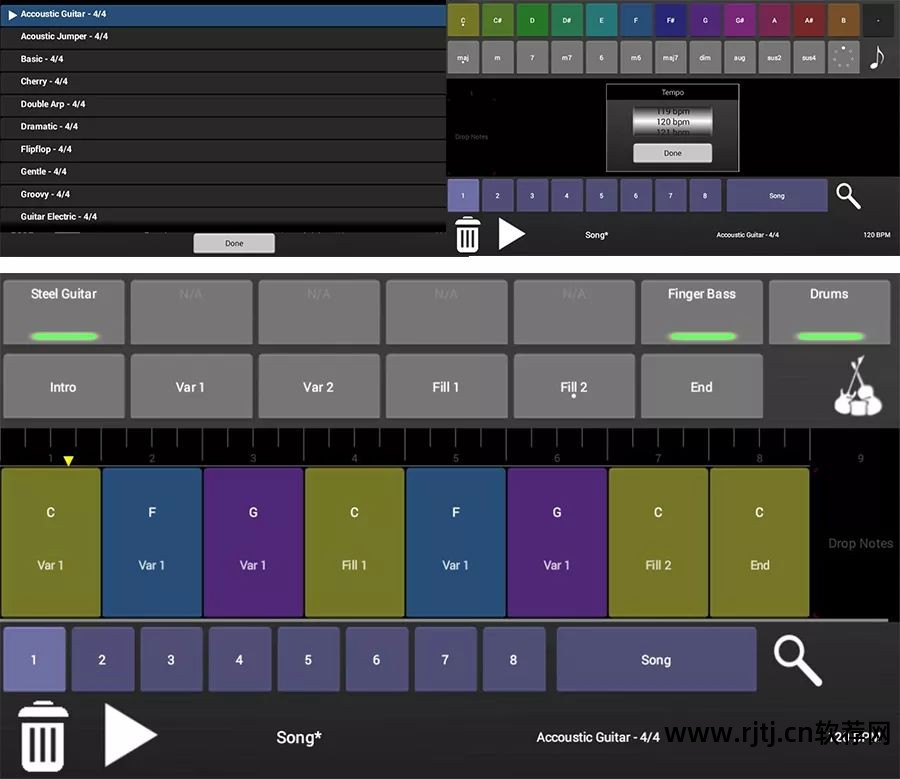Click the trash icon in the tempo screen
This screenshot has width=900, height=779.
coord(467,235)
